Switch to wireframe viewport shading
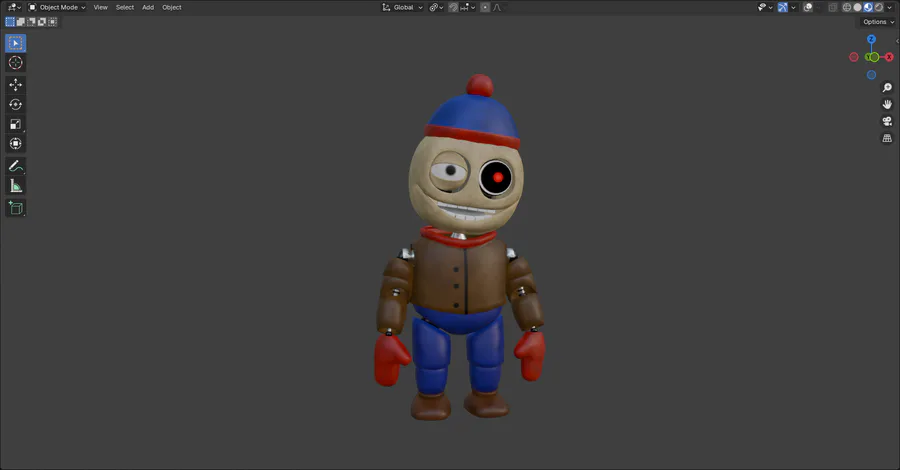 tap(847, 7)
